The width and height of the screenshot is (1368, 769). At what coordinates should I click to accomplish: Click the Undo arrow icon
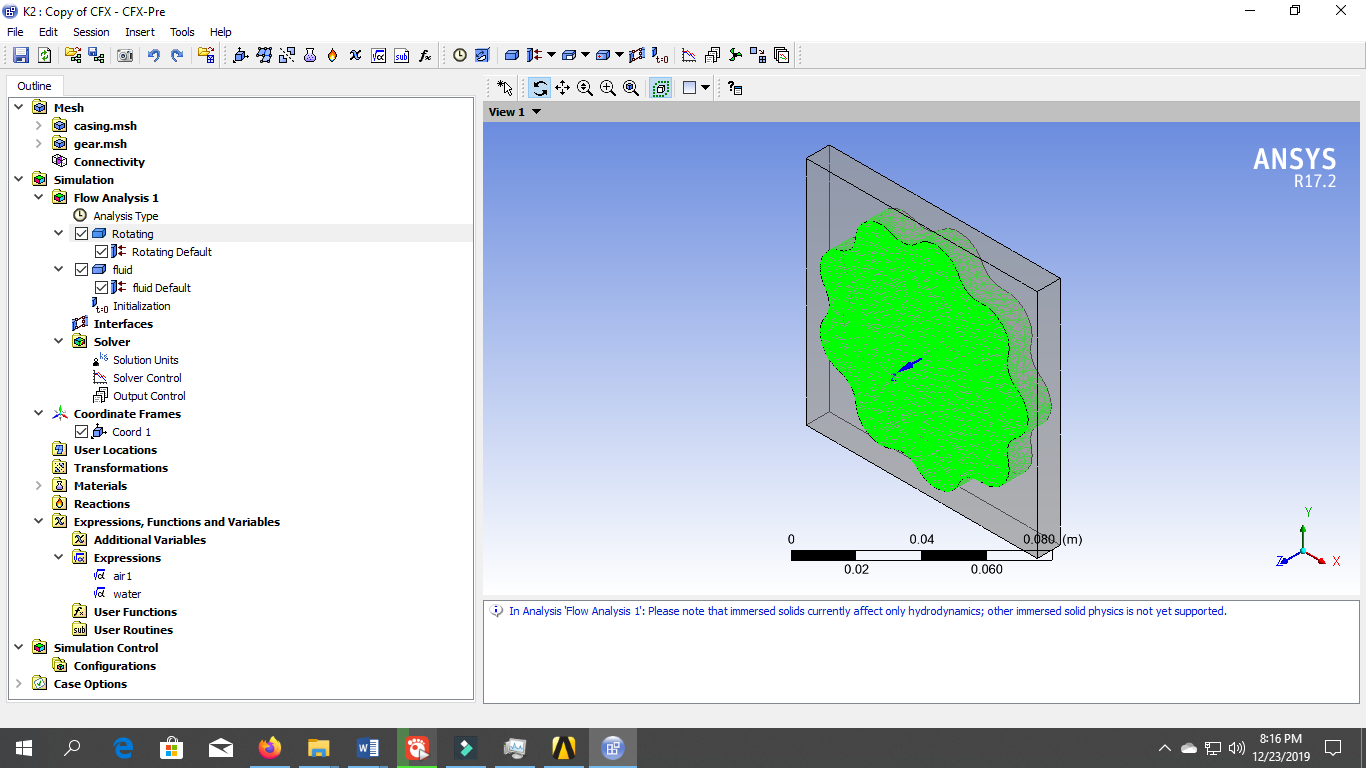pos(154,56)
